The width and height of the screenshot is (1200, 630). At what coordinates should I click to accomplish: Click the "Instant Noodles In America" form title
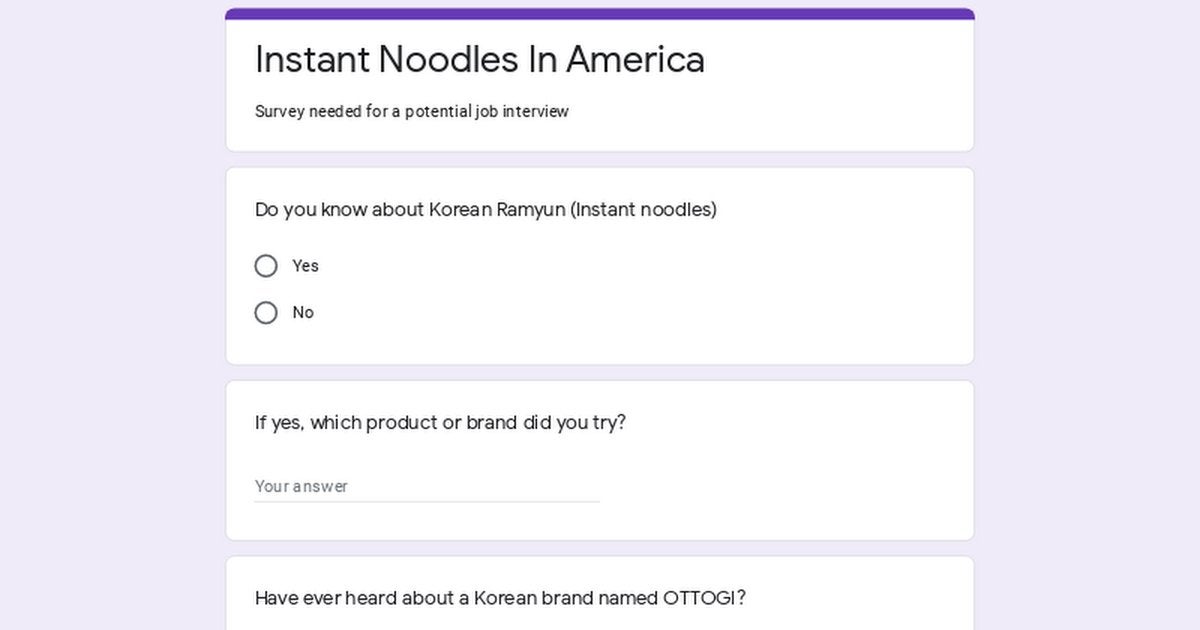480,60
